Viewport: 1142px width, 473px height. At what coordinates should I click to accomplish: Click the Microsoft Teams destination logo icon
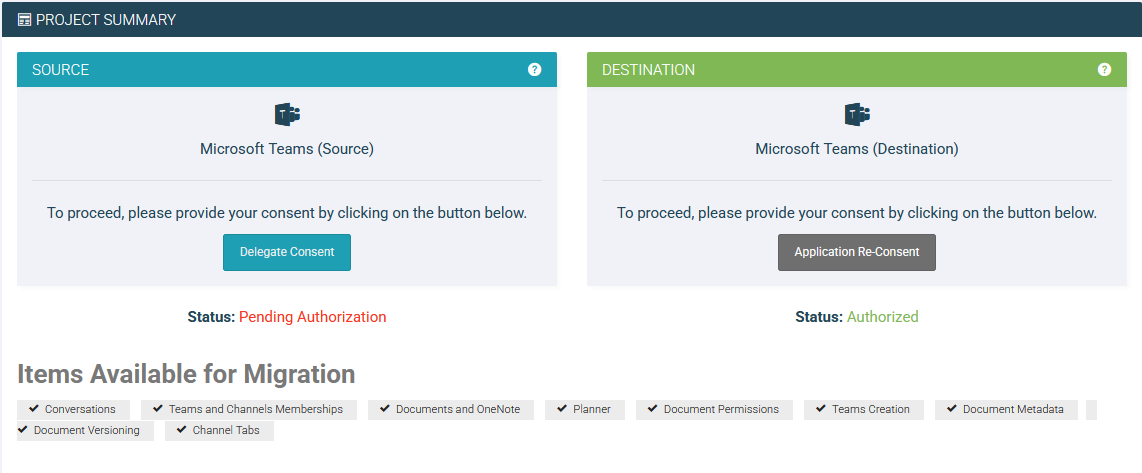[857, 114]
